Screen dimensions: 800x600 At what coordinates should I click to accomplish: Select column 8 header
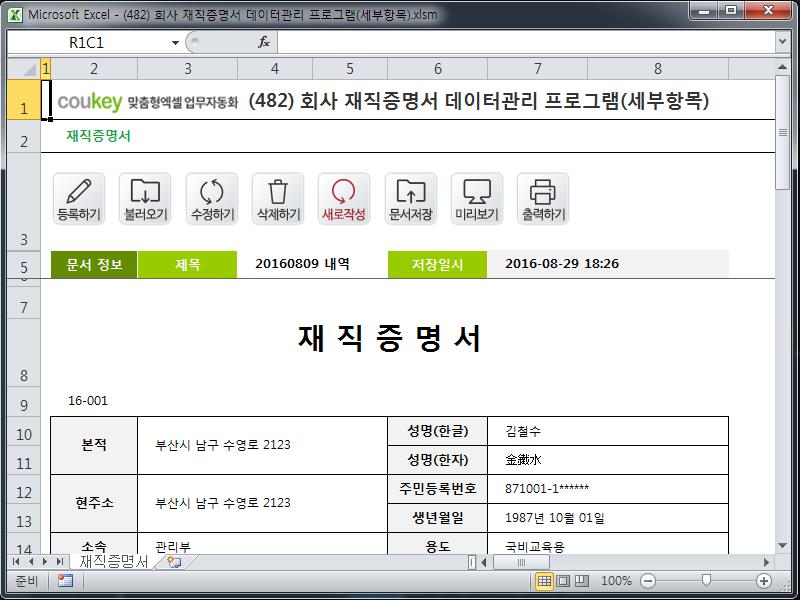pyautogui.click(x=658, y=69)
